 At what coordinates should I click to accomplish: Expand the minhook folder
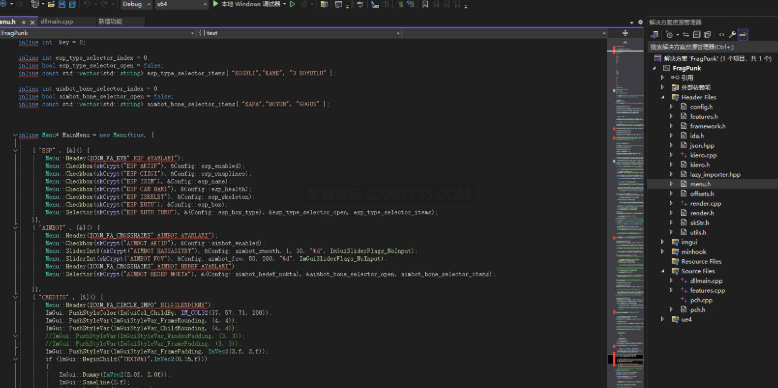point(662,252)
